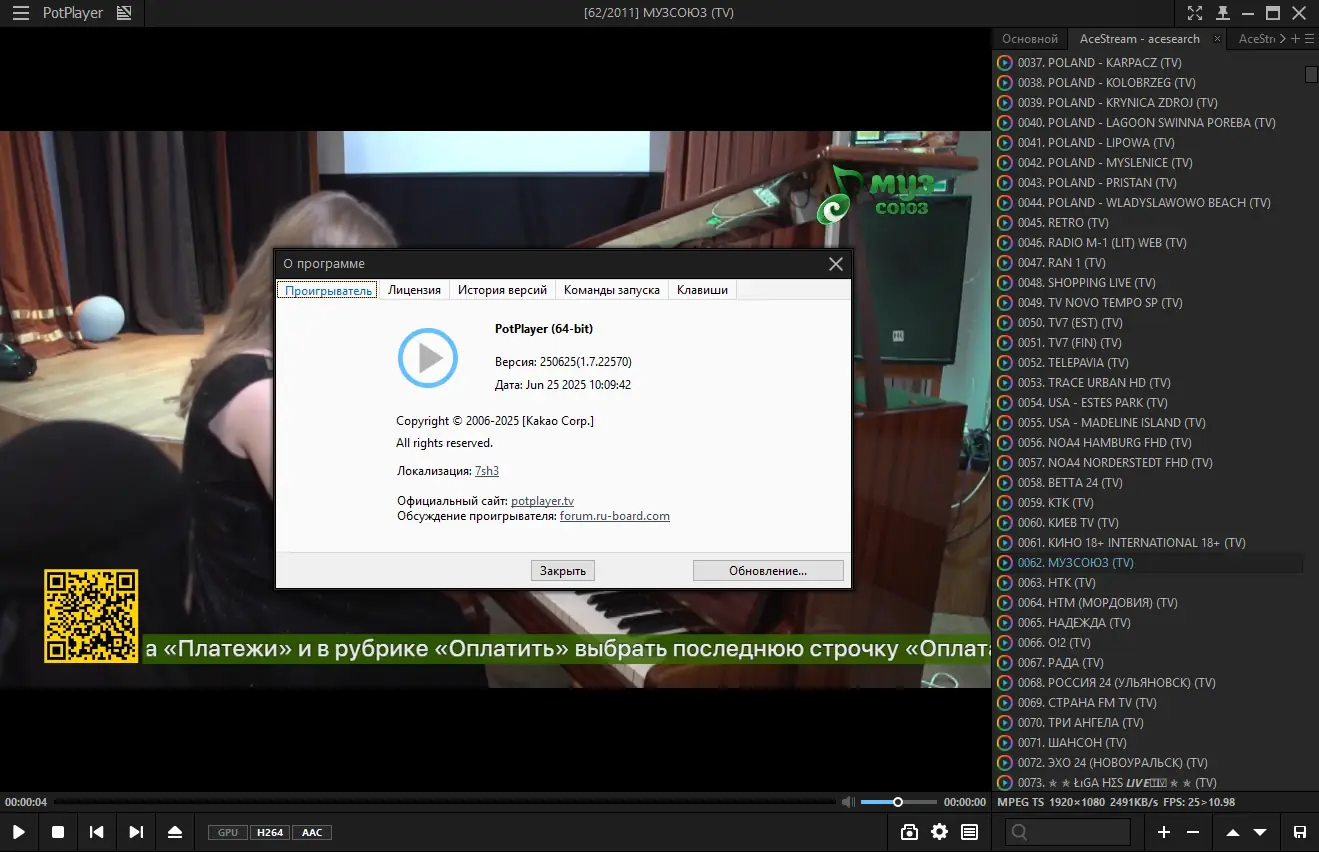Open the Проигрыватель tab in the about dialog
Screen dimensions: 1319x852
pos(328,290)
